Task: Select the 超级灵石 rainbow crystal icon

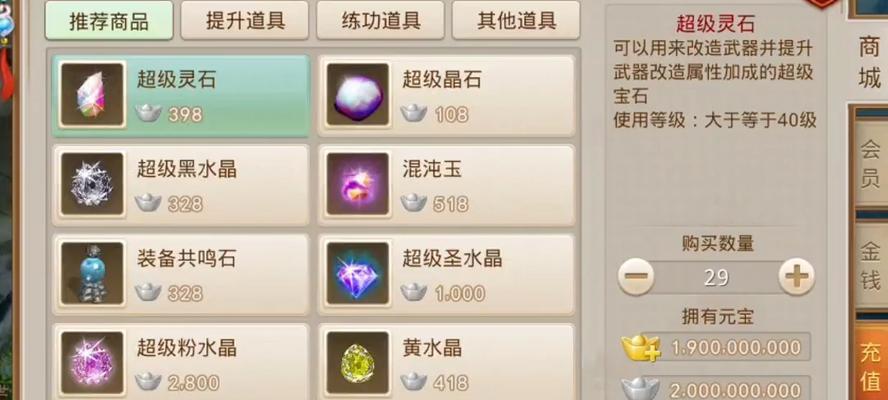Action: click(x=92, y=94)
